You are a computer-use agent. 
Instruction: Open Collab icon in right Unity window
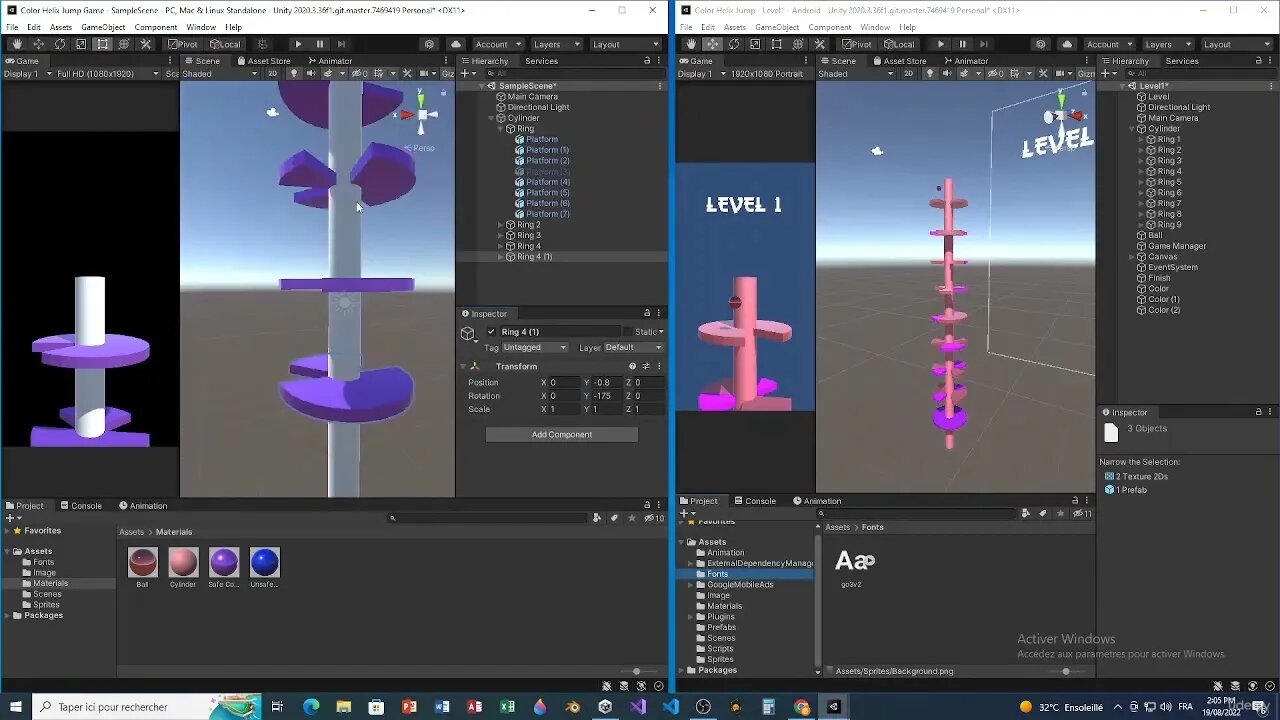point(1041,44)
